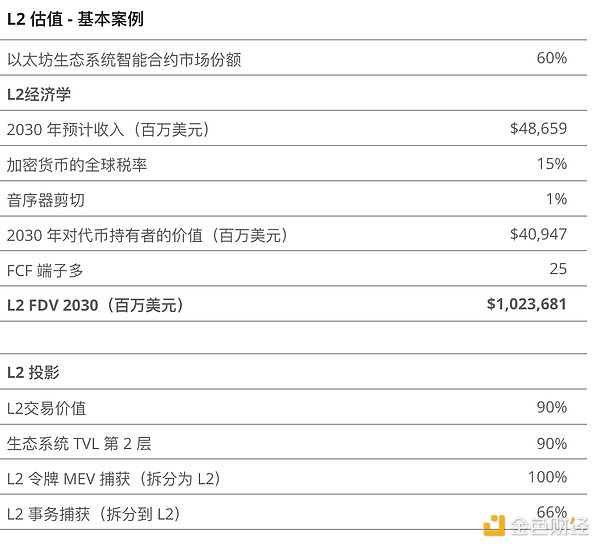The height and width of the screenshot is (547, 600).
Task: Select the $1,023,681 FDV total
Action: [526, 303]
